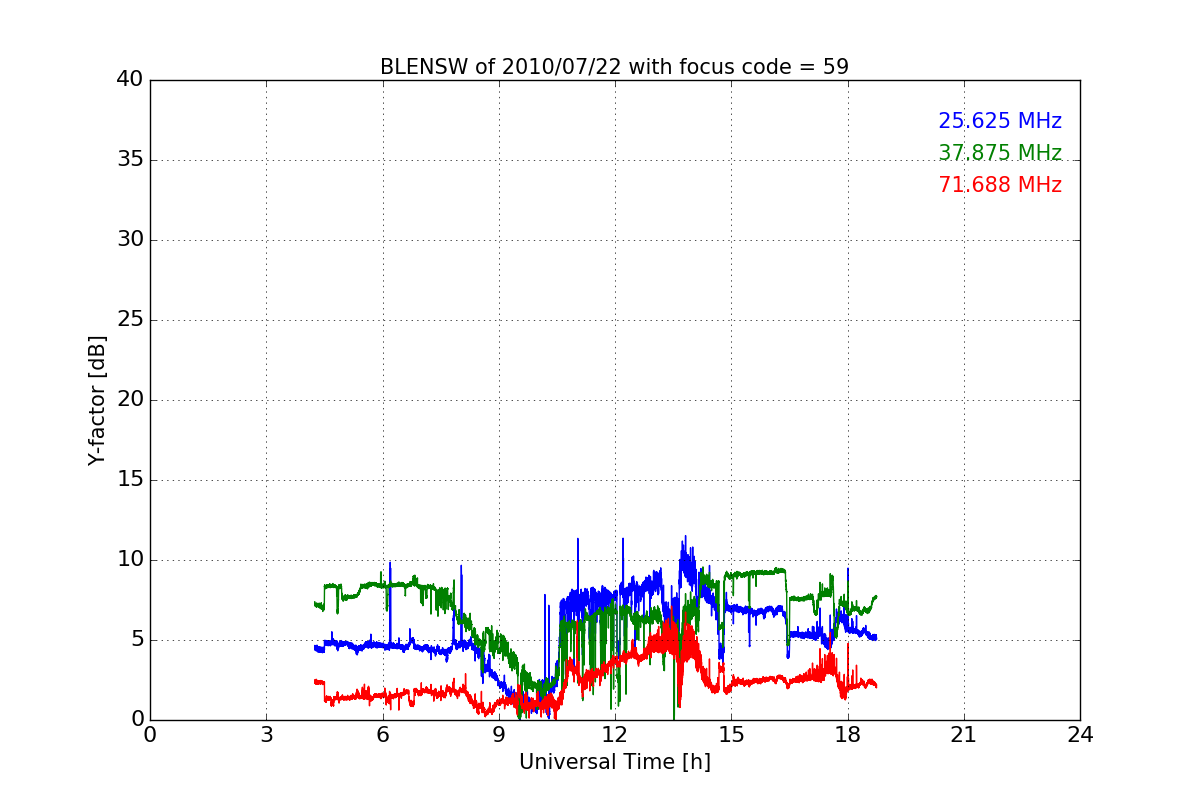Screen dimensions: 1200x800
Task: Click y-axis tick label 35
Action: point(130,160)
